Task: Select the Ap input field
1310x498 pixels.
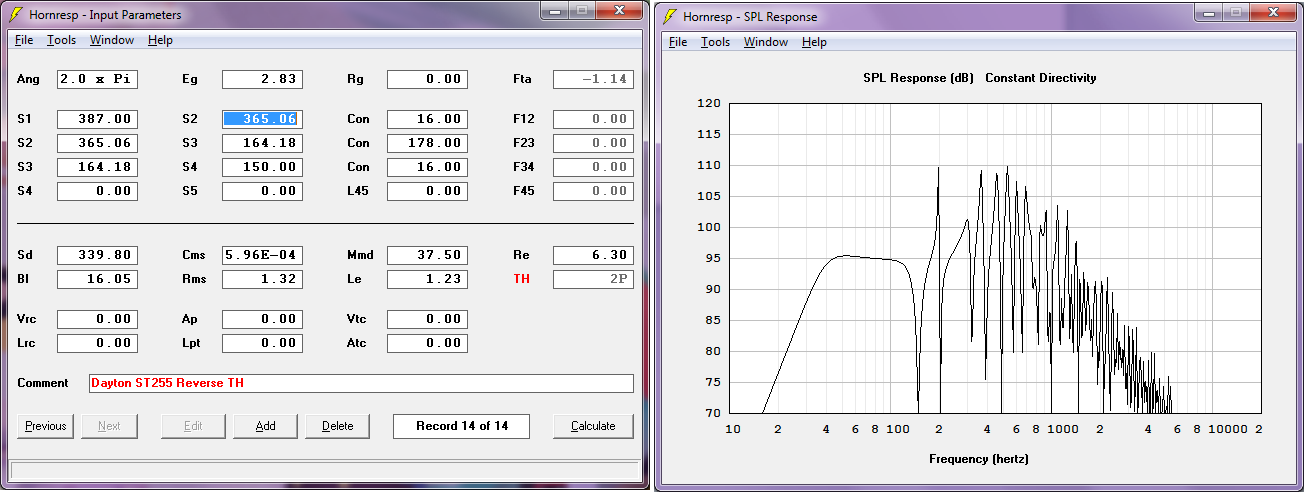Action: tap(262, 319)
